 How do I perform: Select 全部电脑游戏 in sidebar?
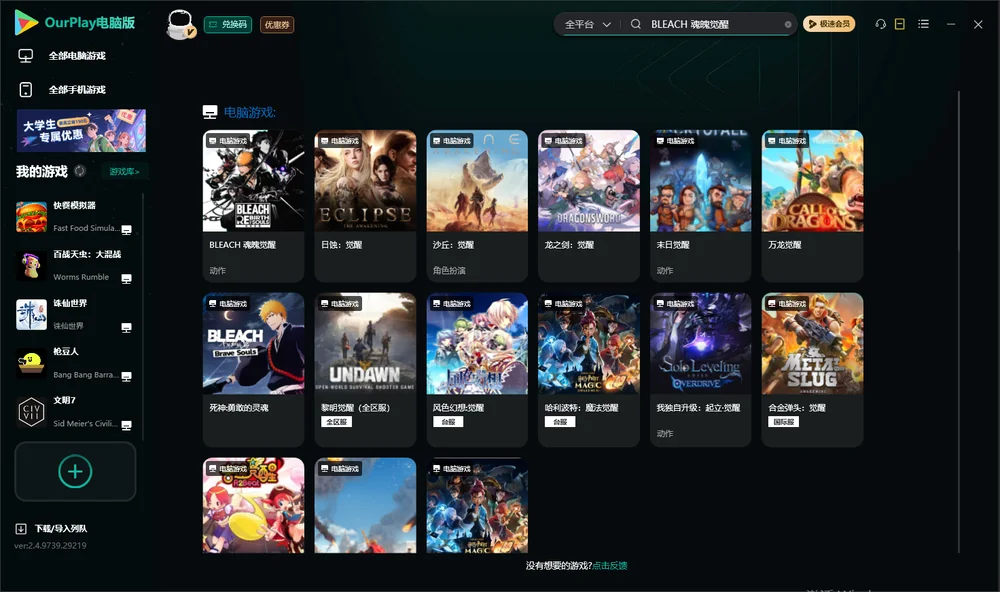point(77,56)
